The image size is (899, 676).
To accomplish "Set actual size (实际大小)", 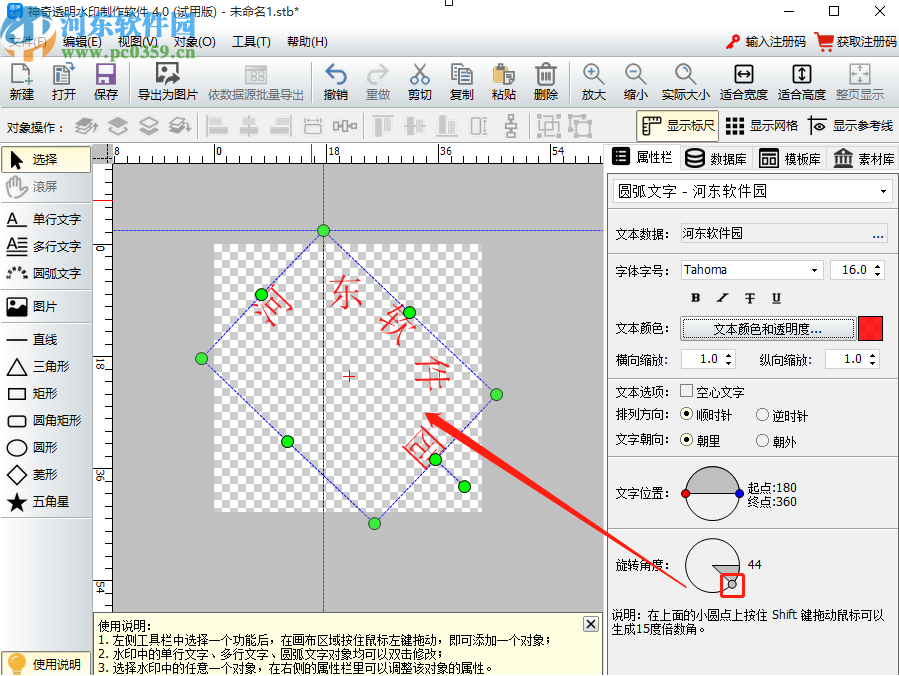I will click(685, 82).
